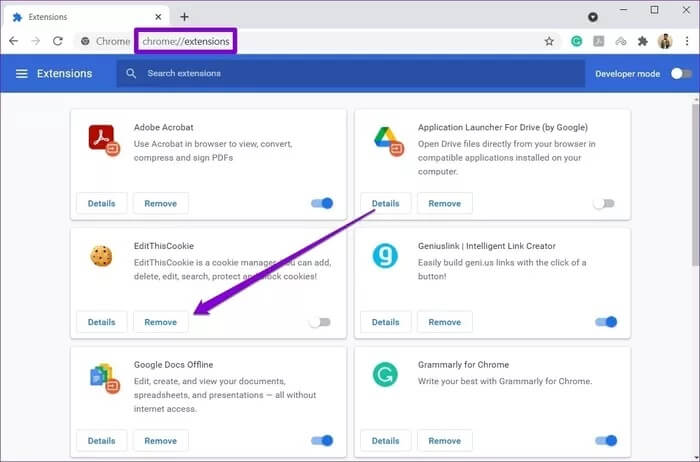Remove Grammarly for Chrome extension
Screen dimensions: 700x462
[x=445, y=441]
